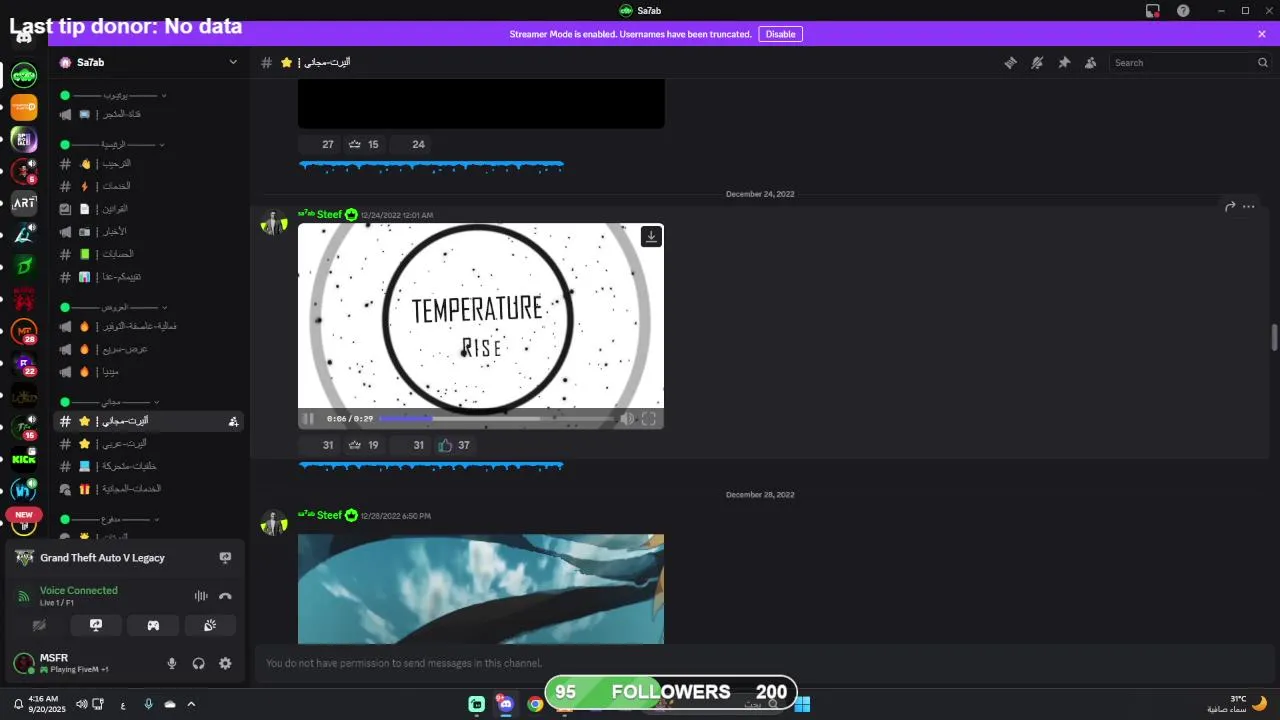1280x720 pixels.
Task: Forward the Temperature Rise video message
Action: [x=1230, y=207]
